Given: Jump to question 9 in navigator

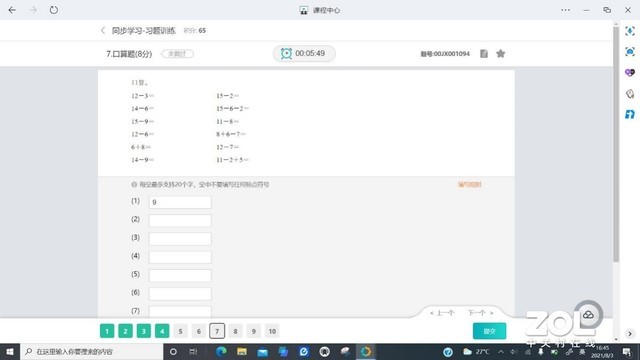Looking at the screenshot, I should [254, 331].
